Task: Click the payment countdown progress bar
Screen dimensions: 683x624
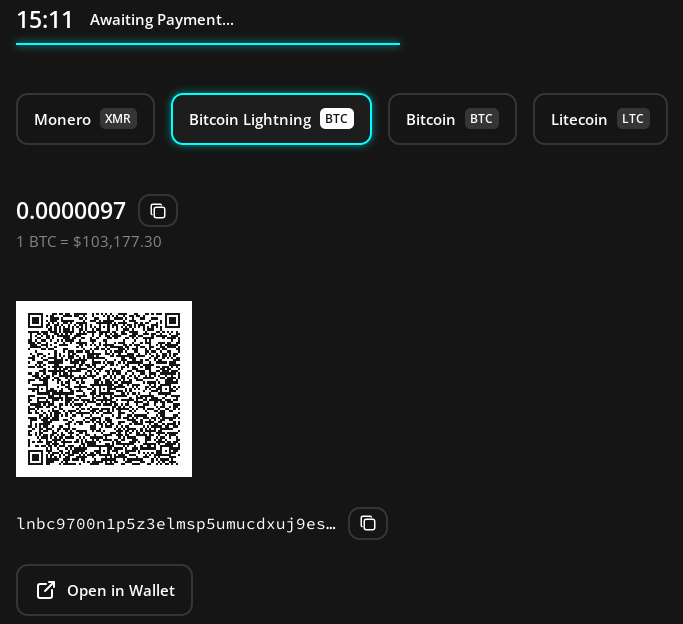Action: pos(208,44)
